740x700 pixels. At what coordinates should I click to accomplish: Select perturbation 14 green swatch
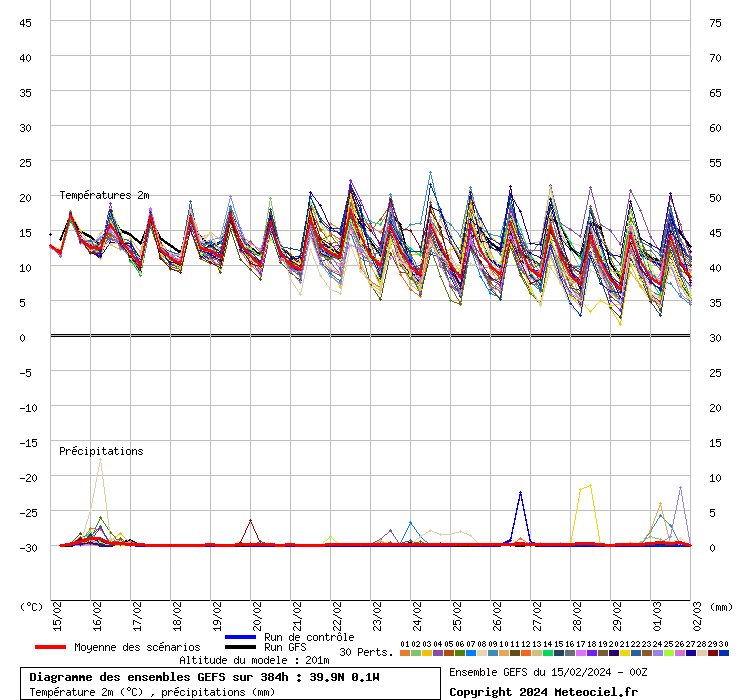pyautogui.click(x=548, y=653)
